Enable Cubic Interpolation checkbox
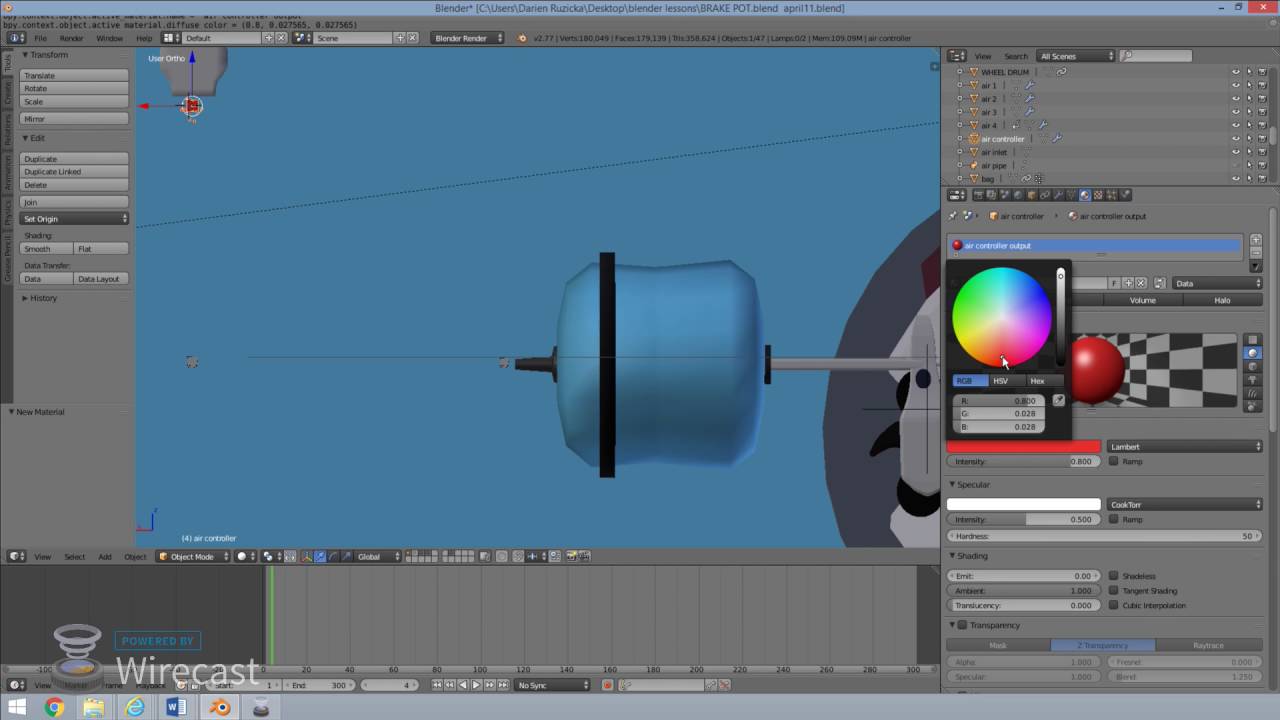1280x720 pixels. pos(1114,605)
